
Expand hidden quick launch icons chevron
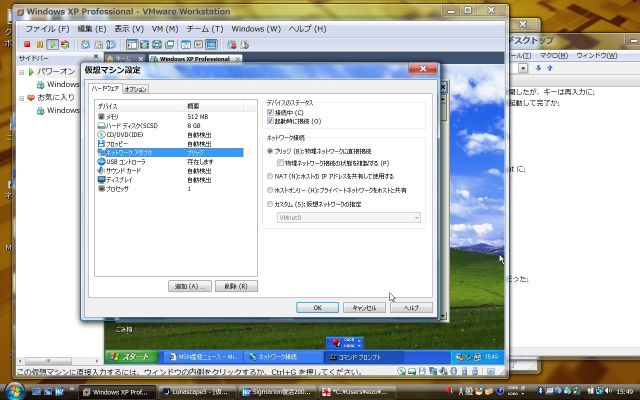point(72,389)
